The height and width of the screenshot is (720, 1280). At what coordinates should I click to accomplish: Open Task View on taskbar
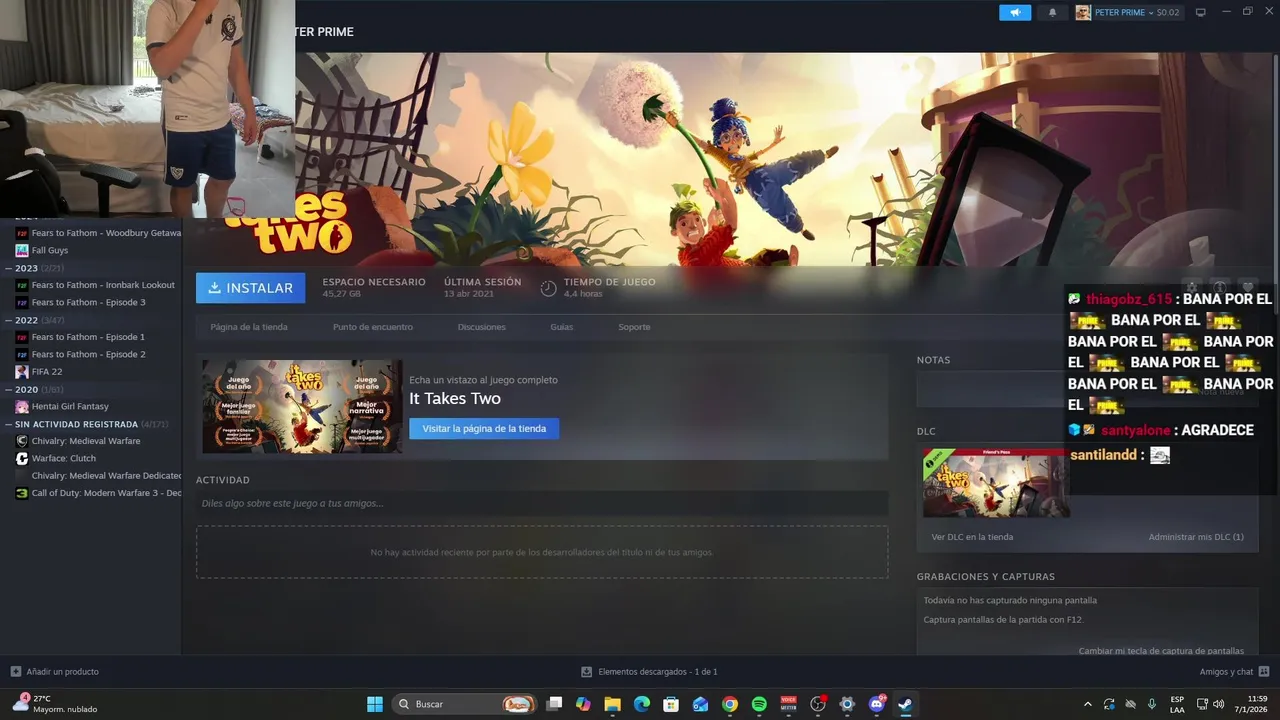click(554, 704)
